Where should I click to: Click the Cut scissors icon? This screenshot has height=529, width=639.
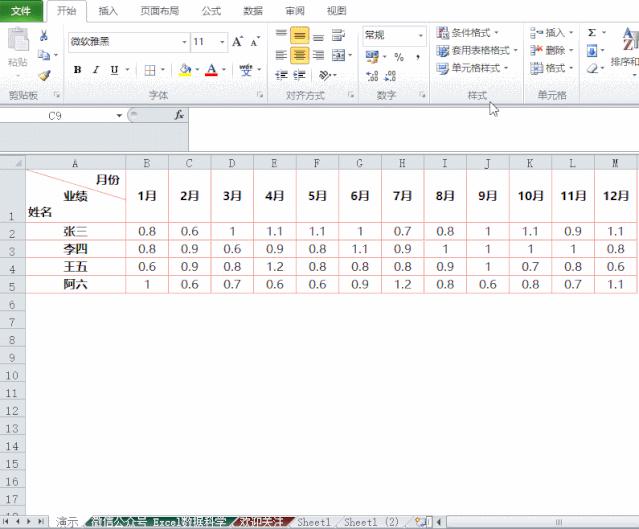tap(44, 35)
